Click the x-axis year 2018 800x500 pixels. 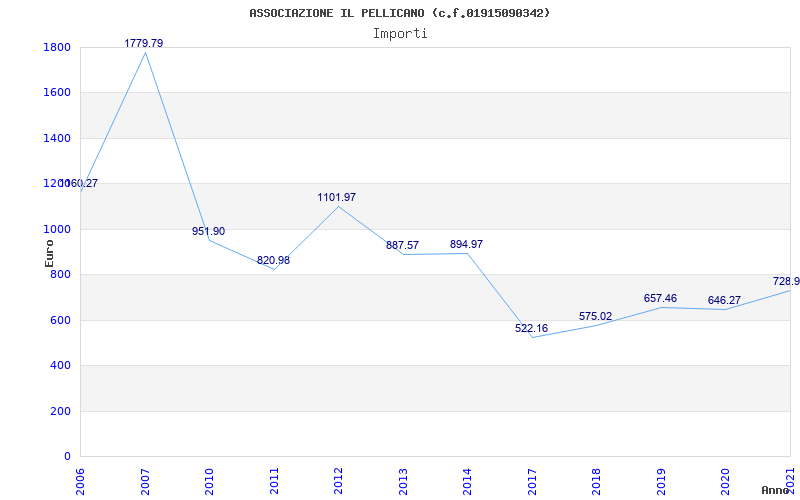(x=596, y=482)
